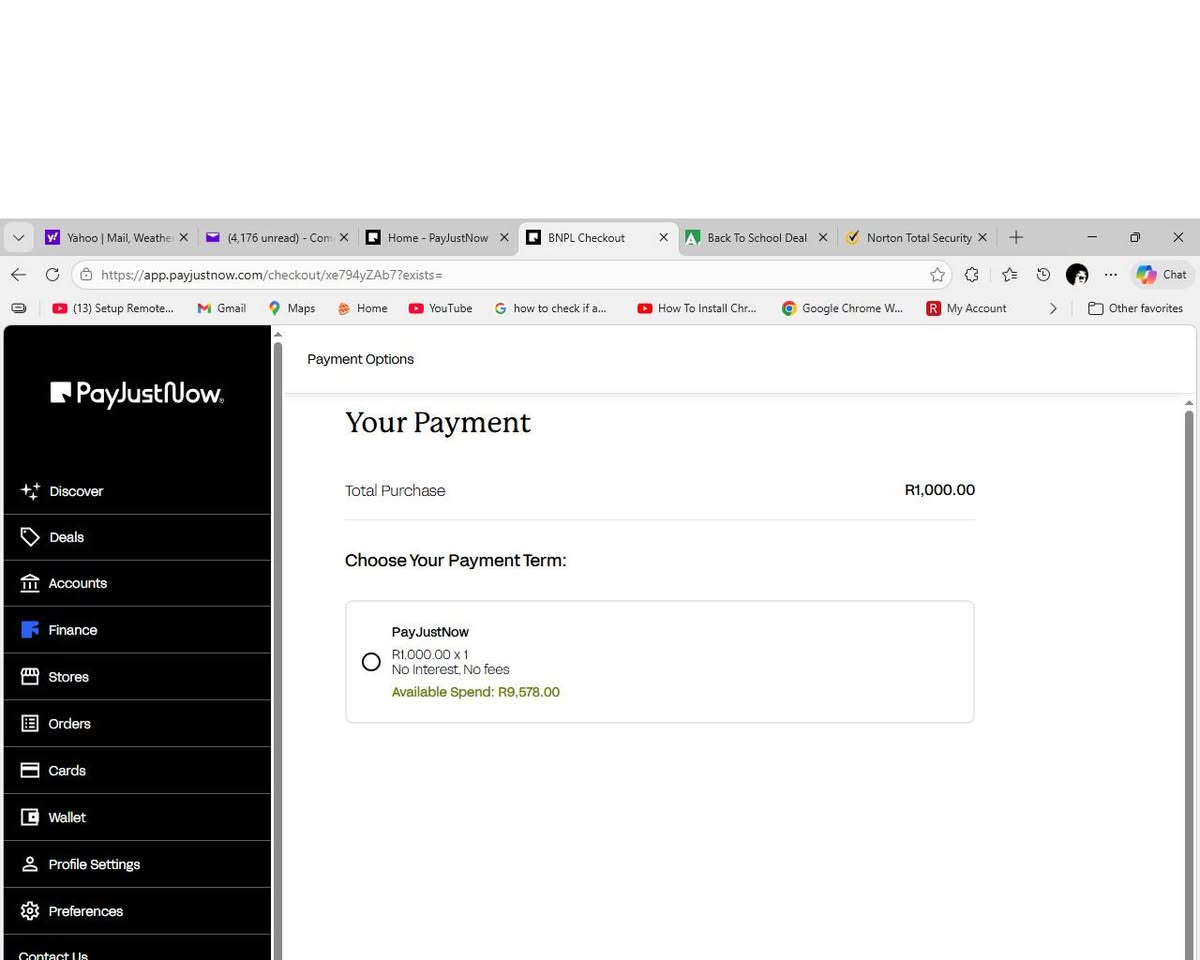This screenshot has width=1200, height=960.
Task: Open Stores from the sidebar
Action: (137, 677)
